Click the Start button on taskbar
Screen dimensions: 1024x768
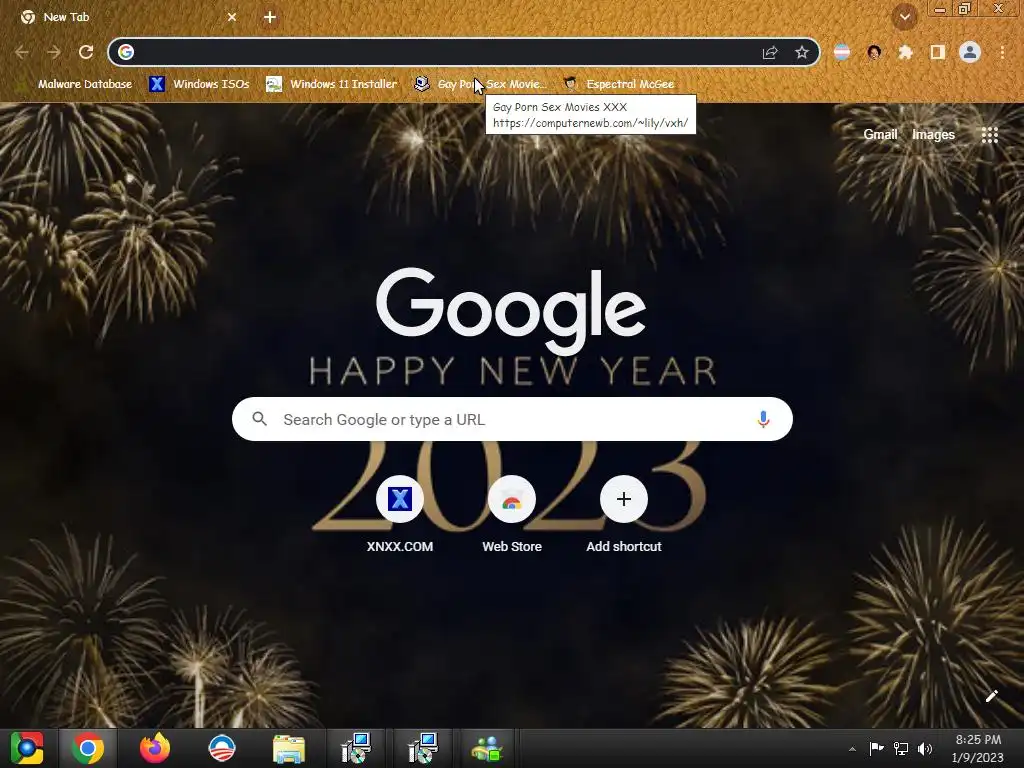pyautogui.click(x=27, y=748)
